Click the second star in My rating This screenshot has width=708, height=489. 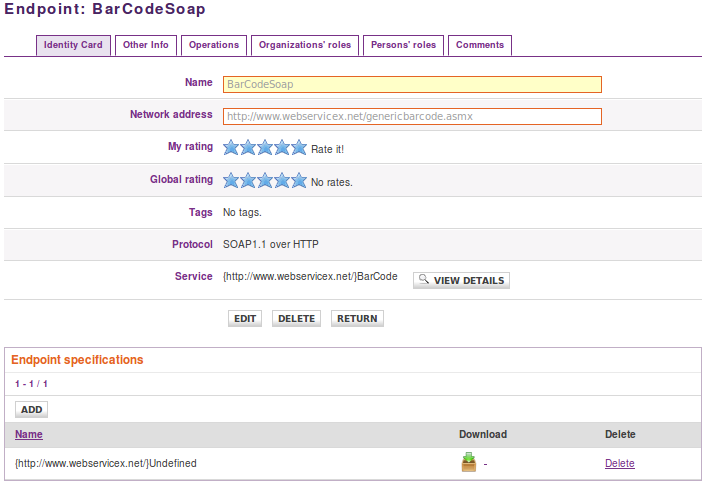coord(248,148)
